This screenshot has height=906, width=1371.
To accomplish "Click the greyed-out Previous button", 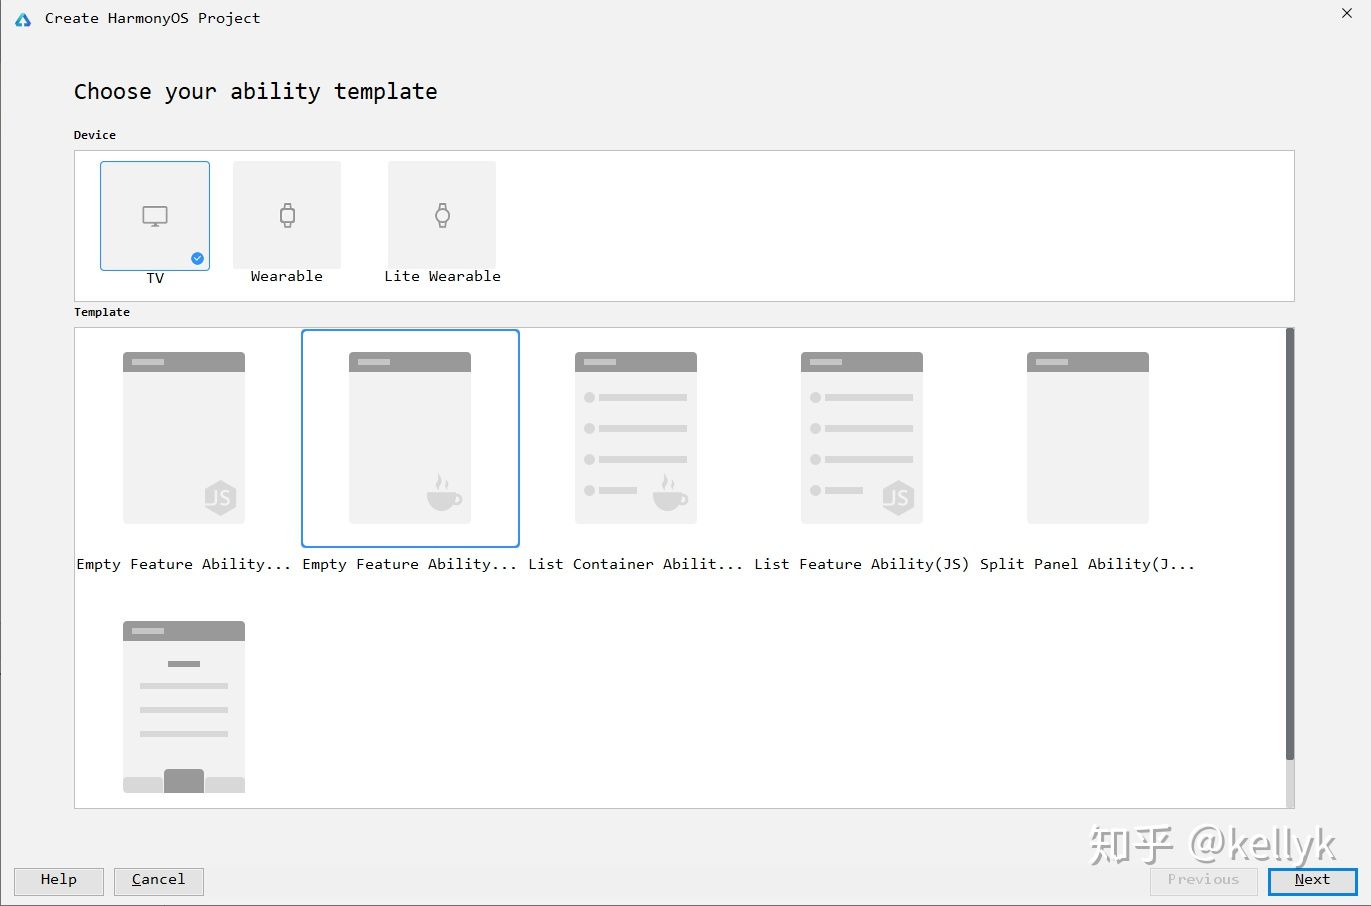I will 1203,880.
